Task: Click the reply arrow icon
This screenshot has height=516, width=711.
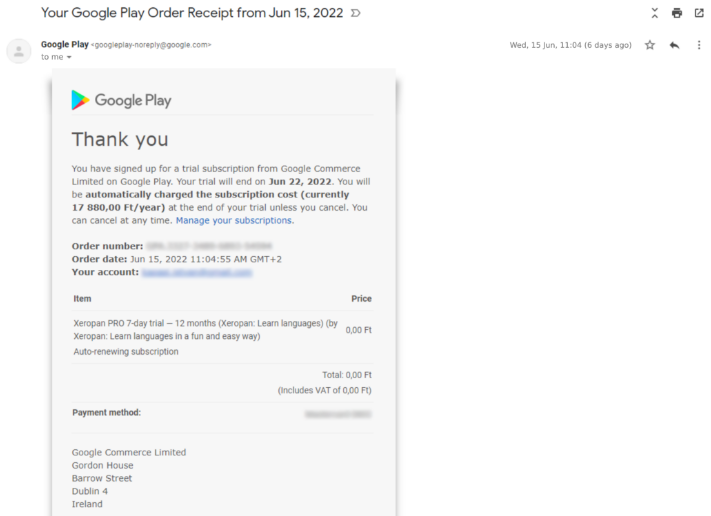Action: point(674,45)
